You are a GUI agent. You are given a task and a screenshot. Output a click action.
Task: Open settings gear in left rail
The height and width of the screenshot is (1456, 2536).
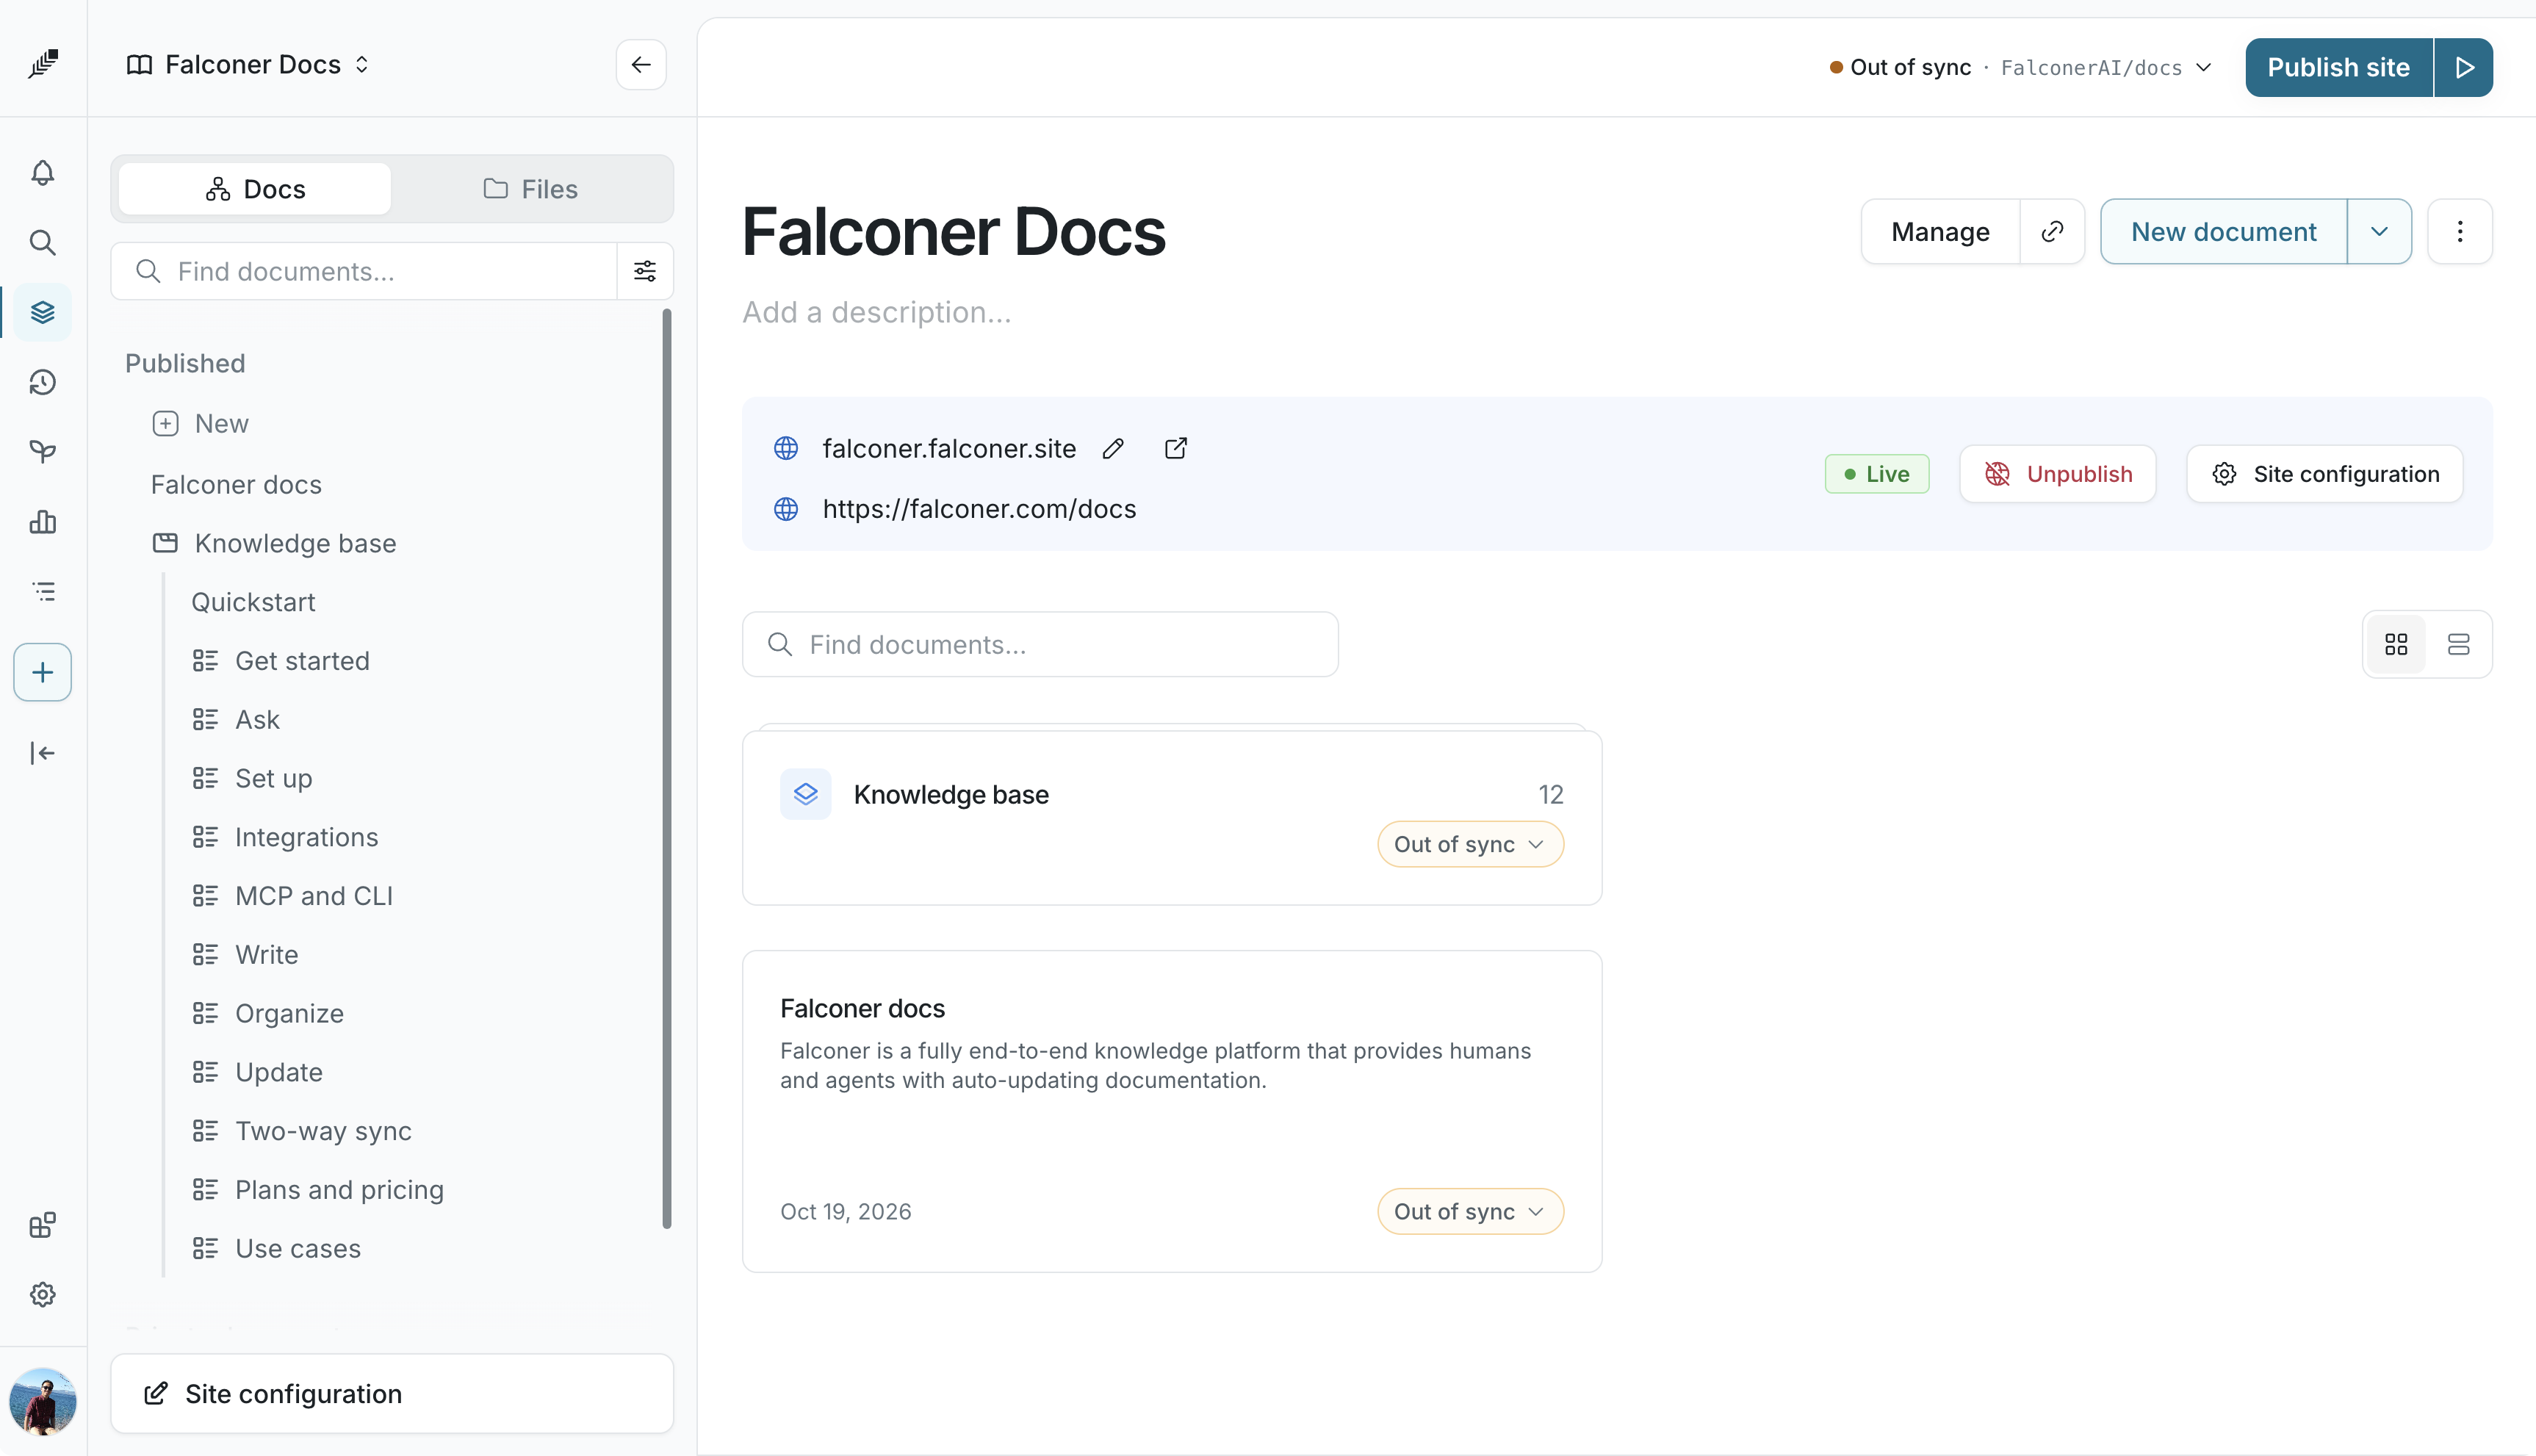click(42, 1295)
